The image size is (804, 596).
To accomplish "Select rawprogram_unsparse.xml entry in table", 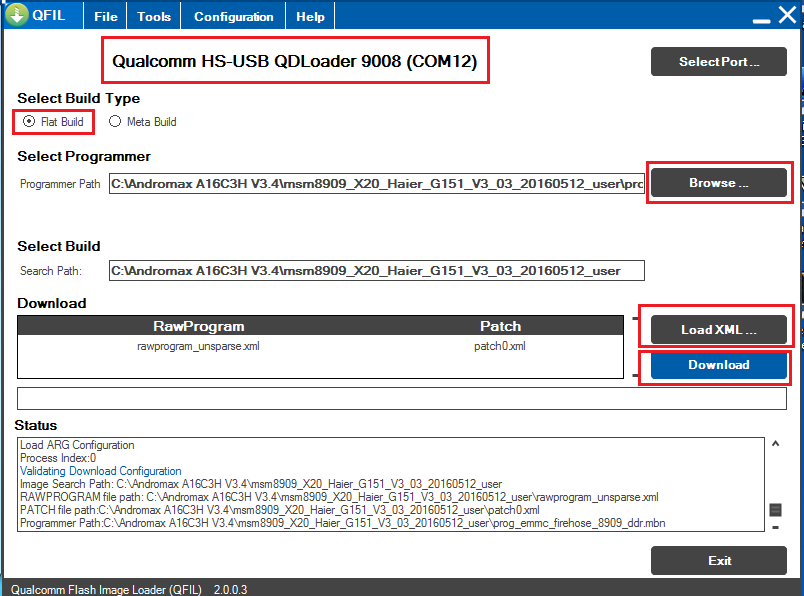I will [x=198, y=346].
